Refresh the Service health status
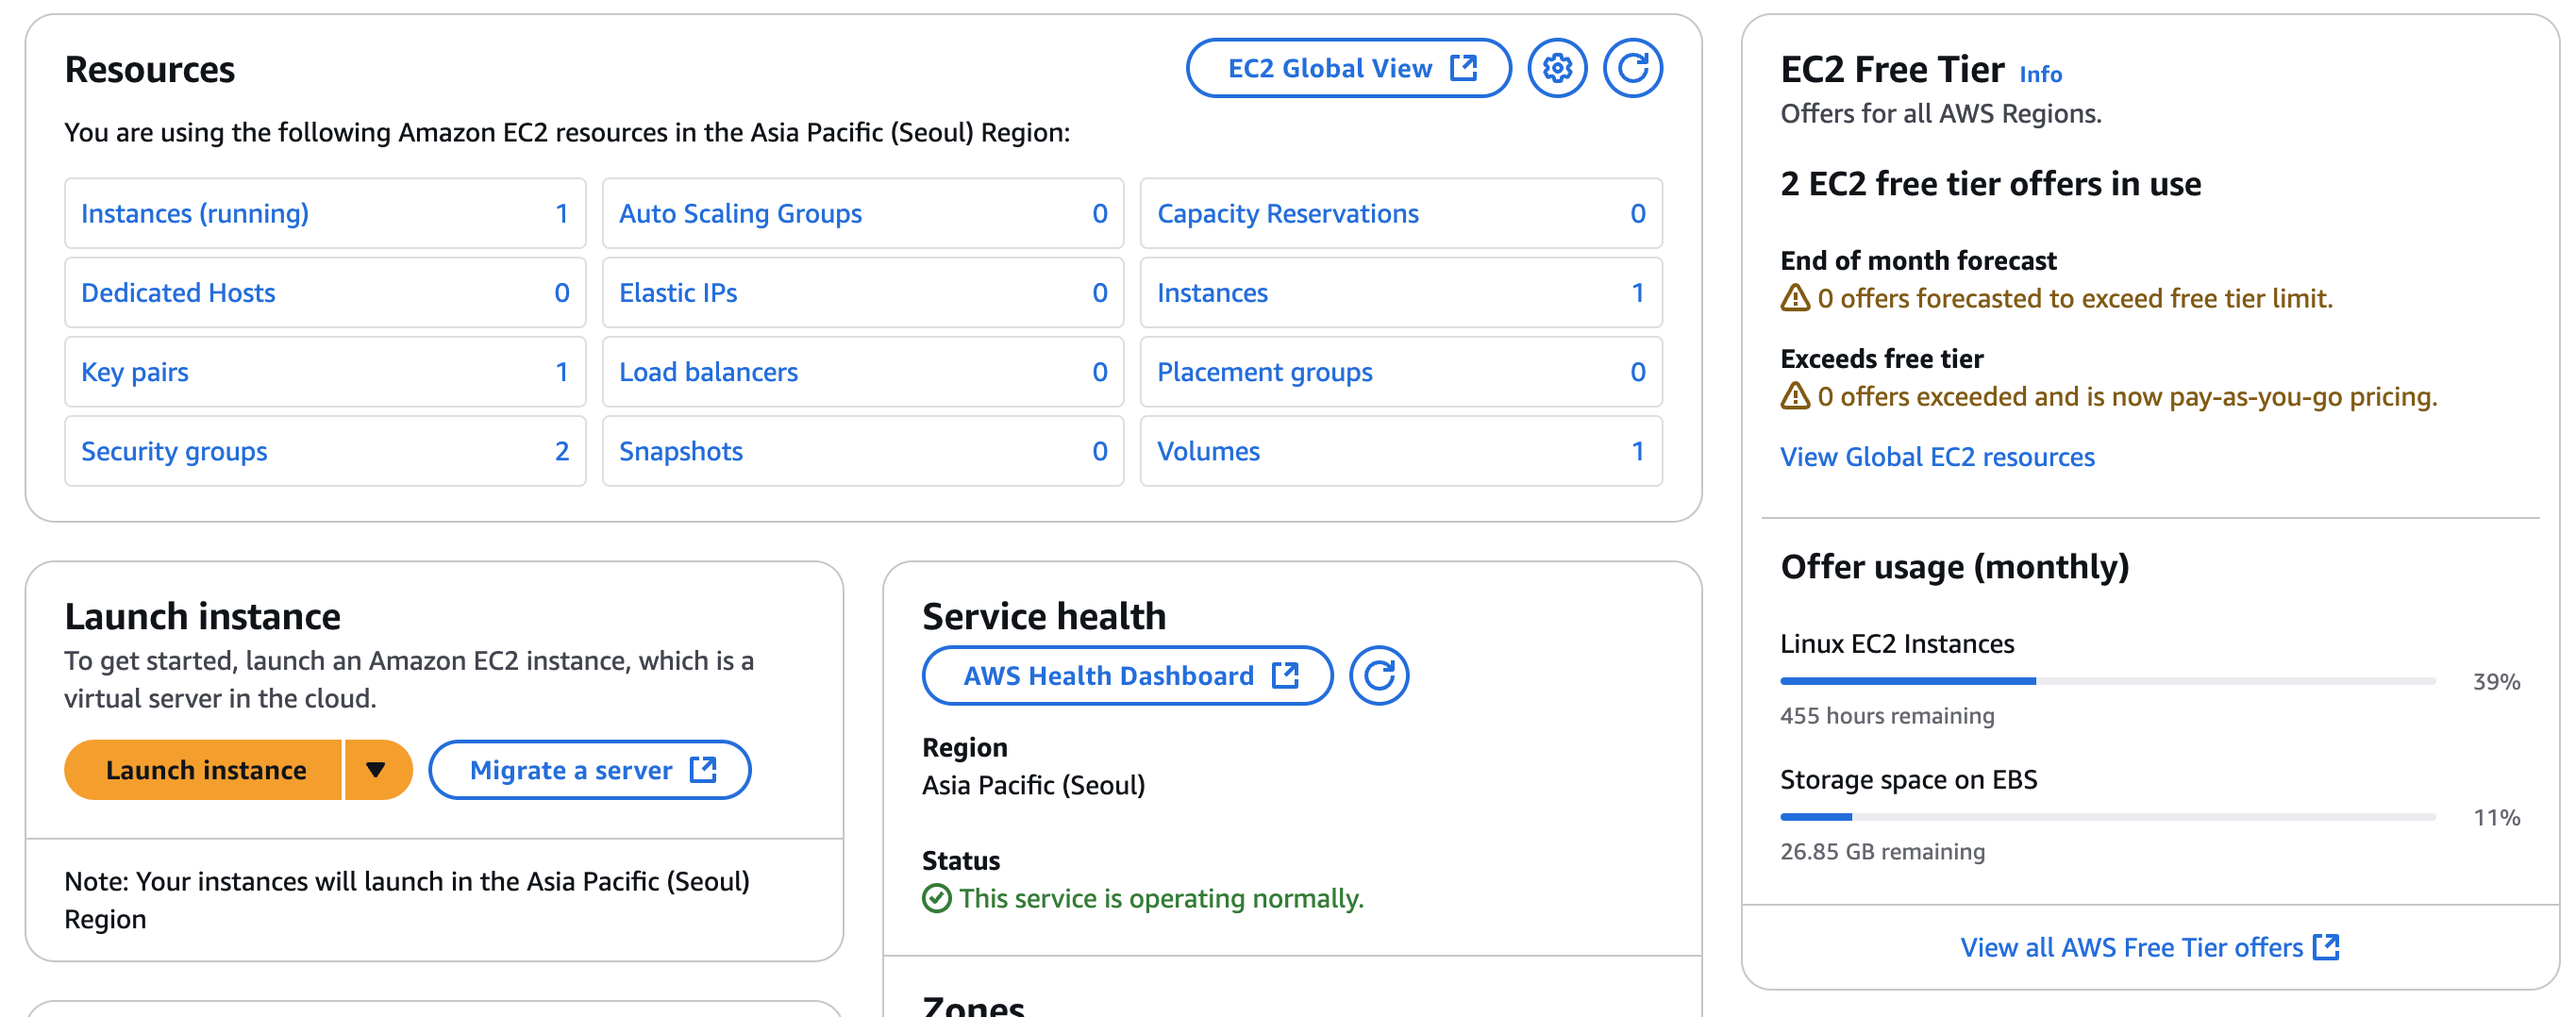Screen dimensions: 2576x1017 tap(1379, 676)
